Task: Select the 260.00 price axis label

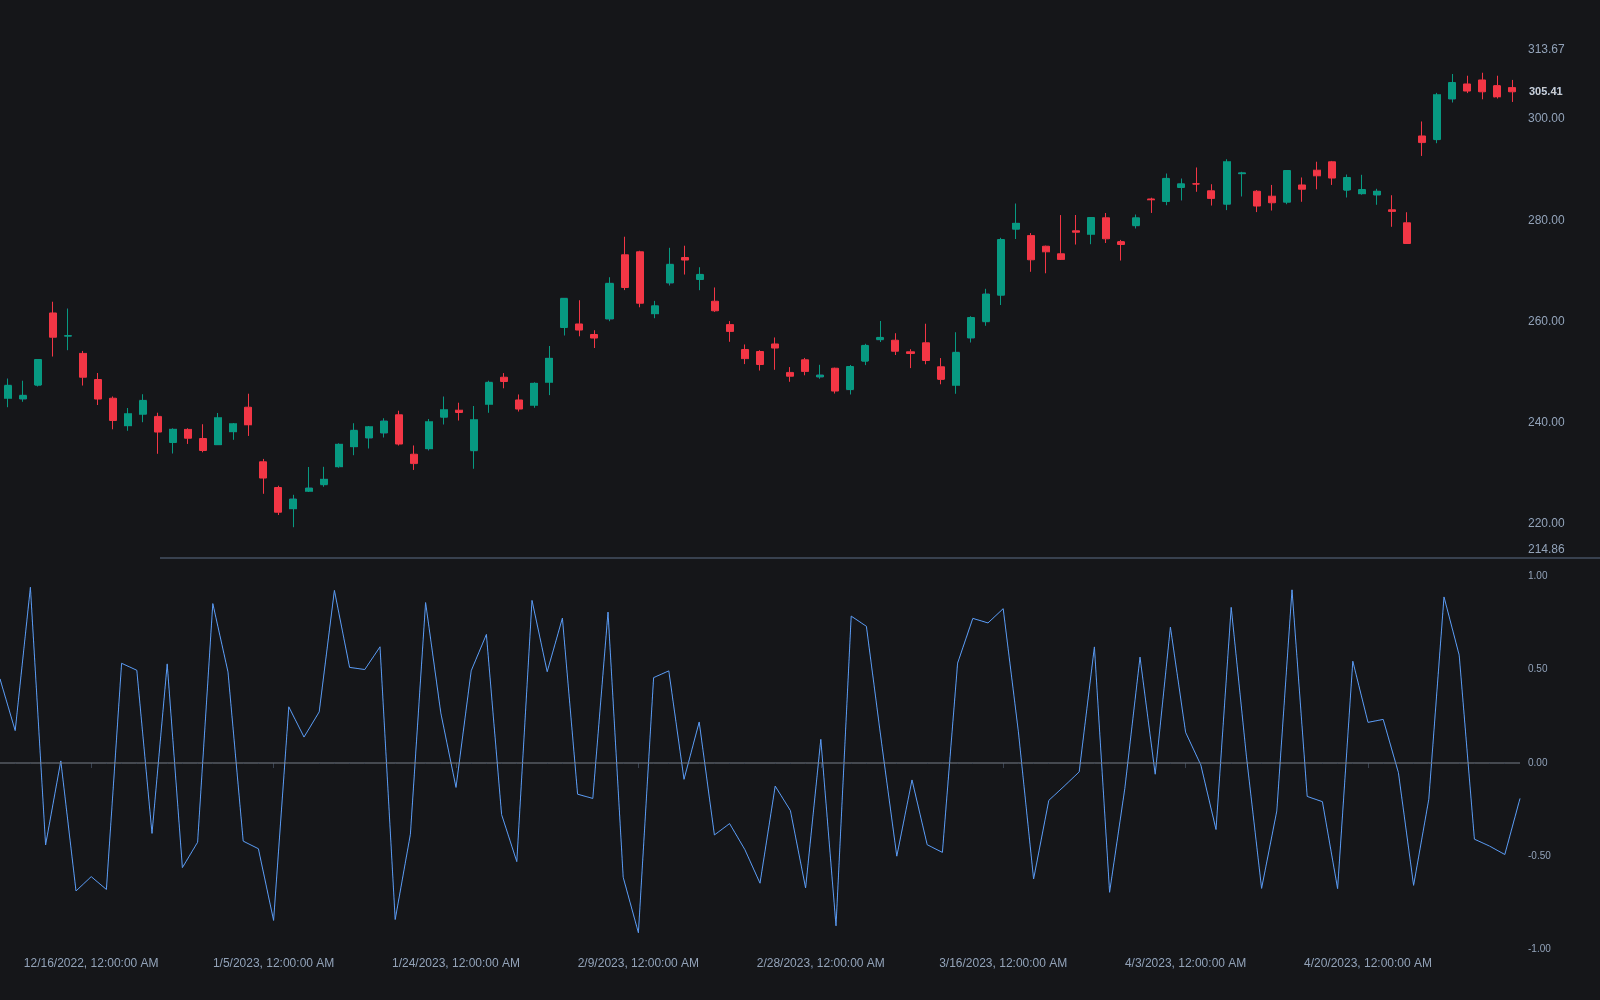Action: pyautogui.click(x=1546, y=321)
